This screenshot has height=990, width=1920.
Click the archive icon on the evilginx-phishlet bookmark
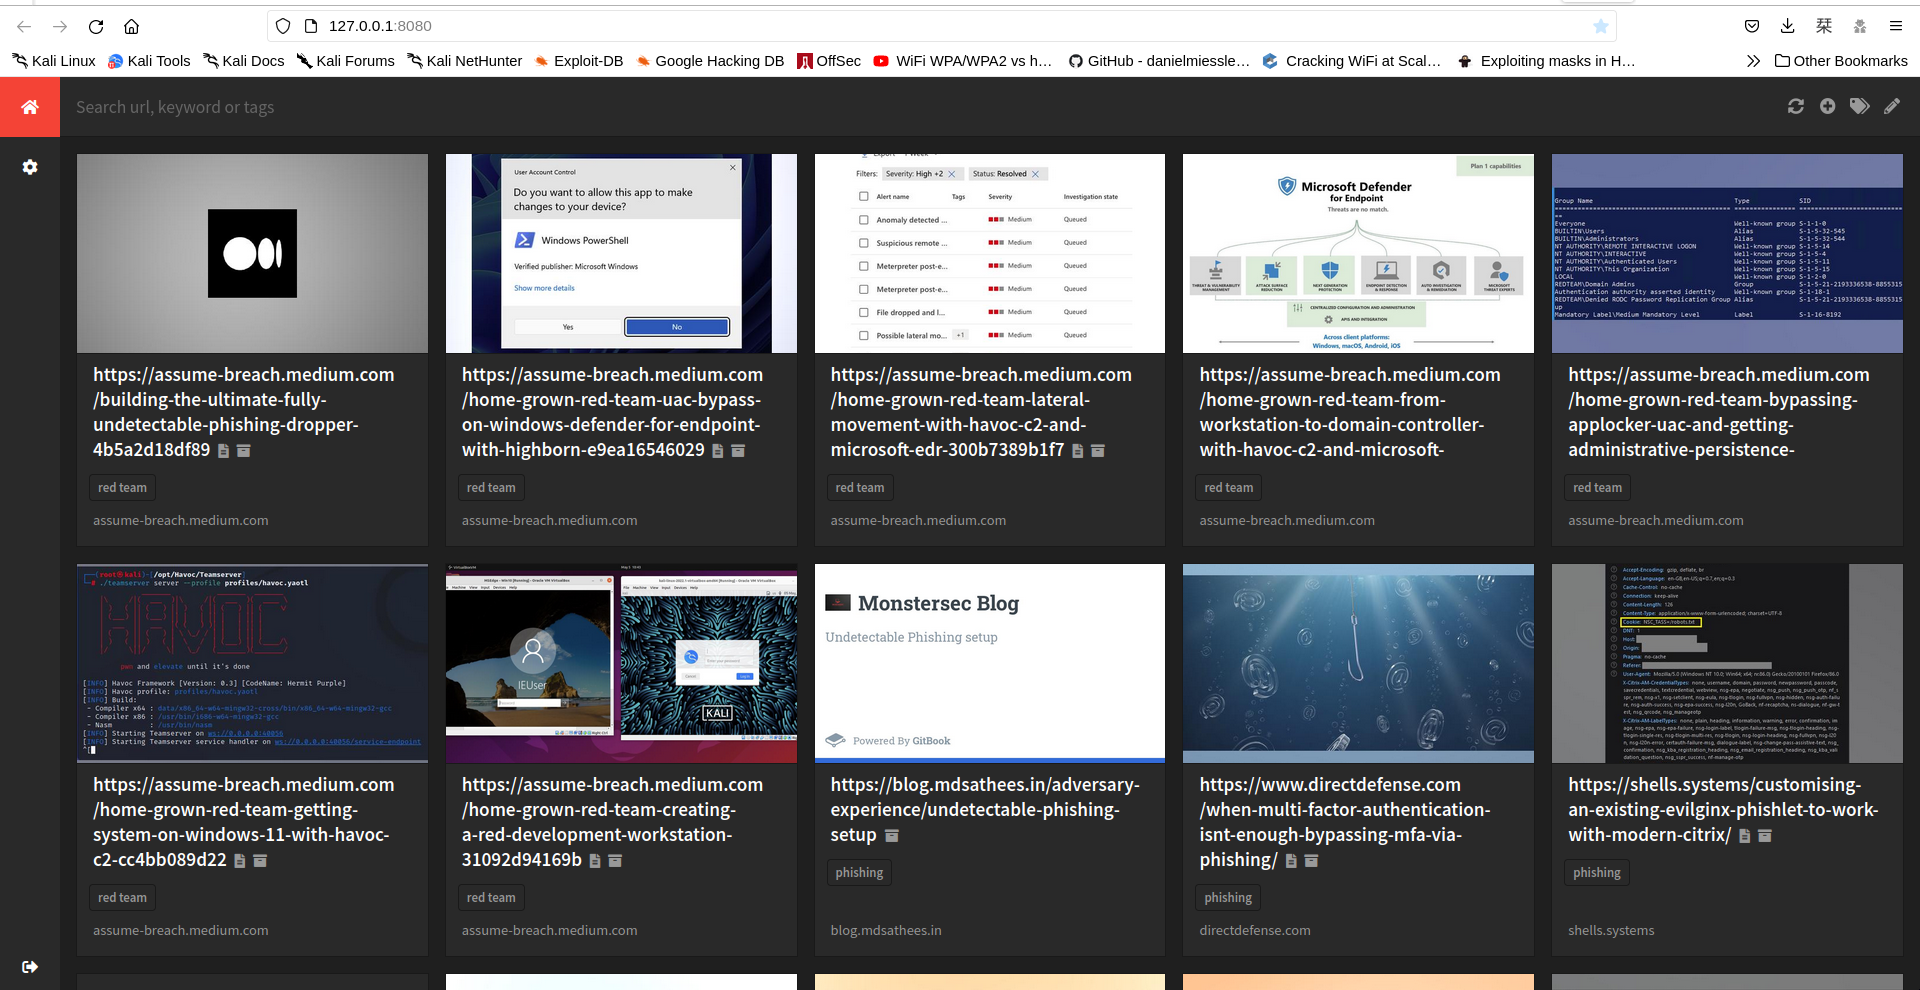coord(1766,835)
